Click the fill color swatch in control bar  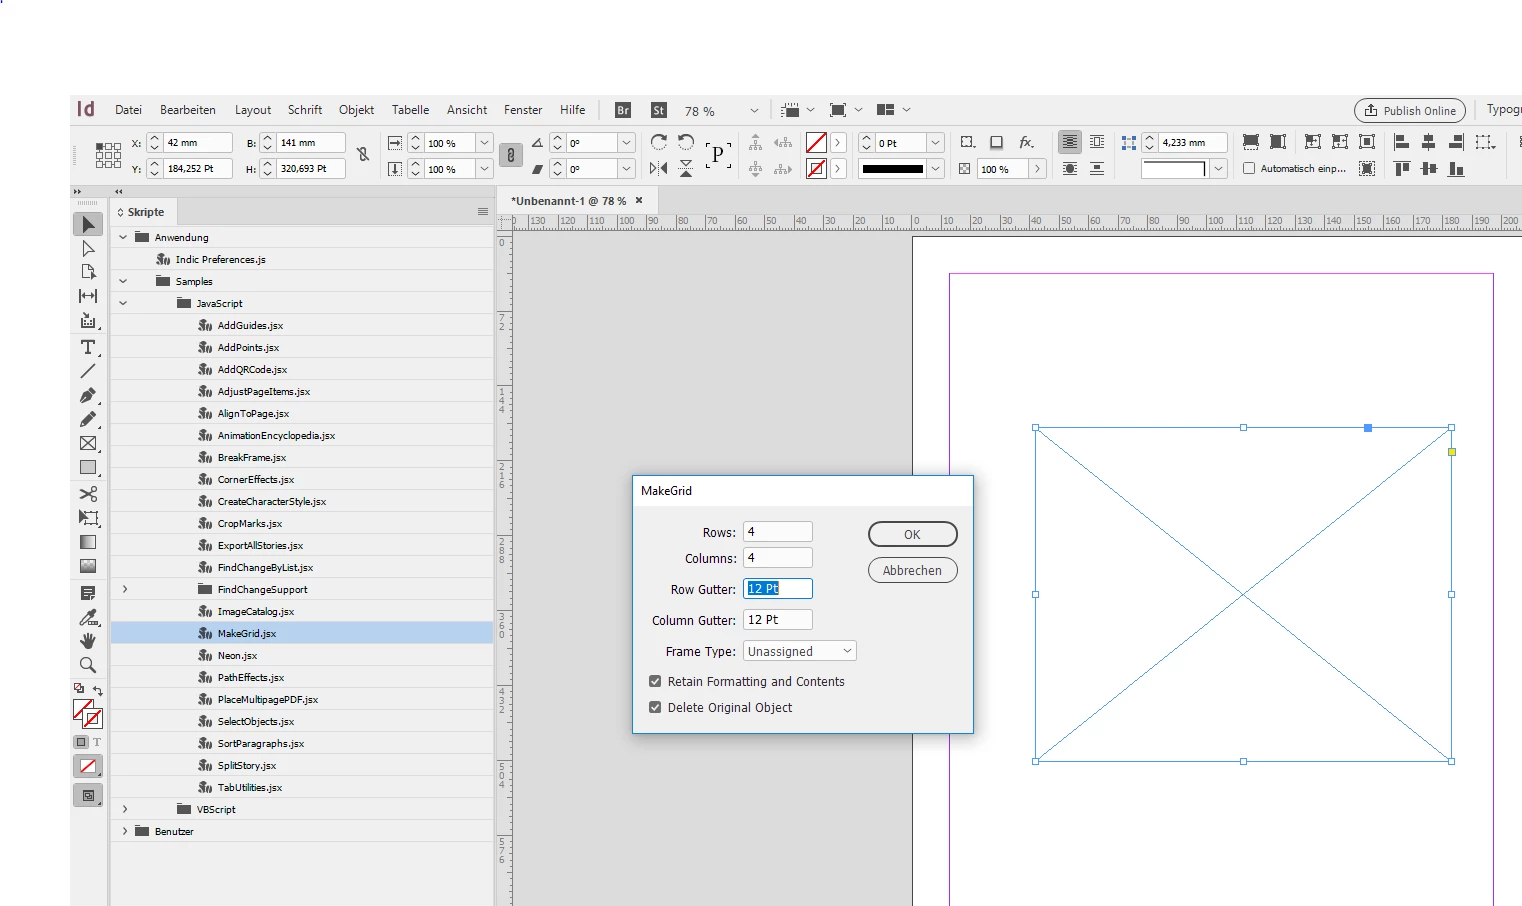816,143
